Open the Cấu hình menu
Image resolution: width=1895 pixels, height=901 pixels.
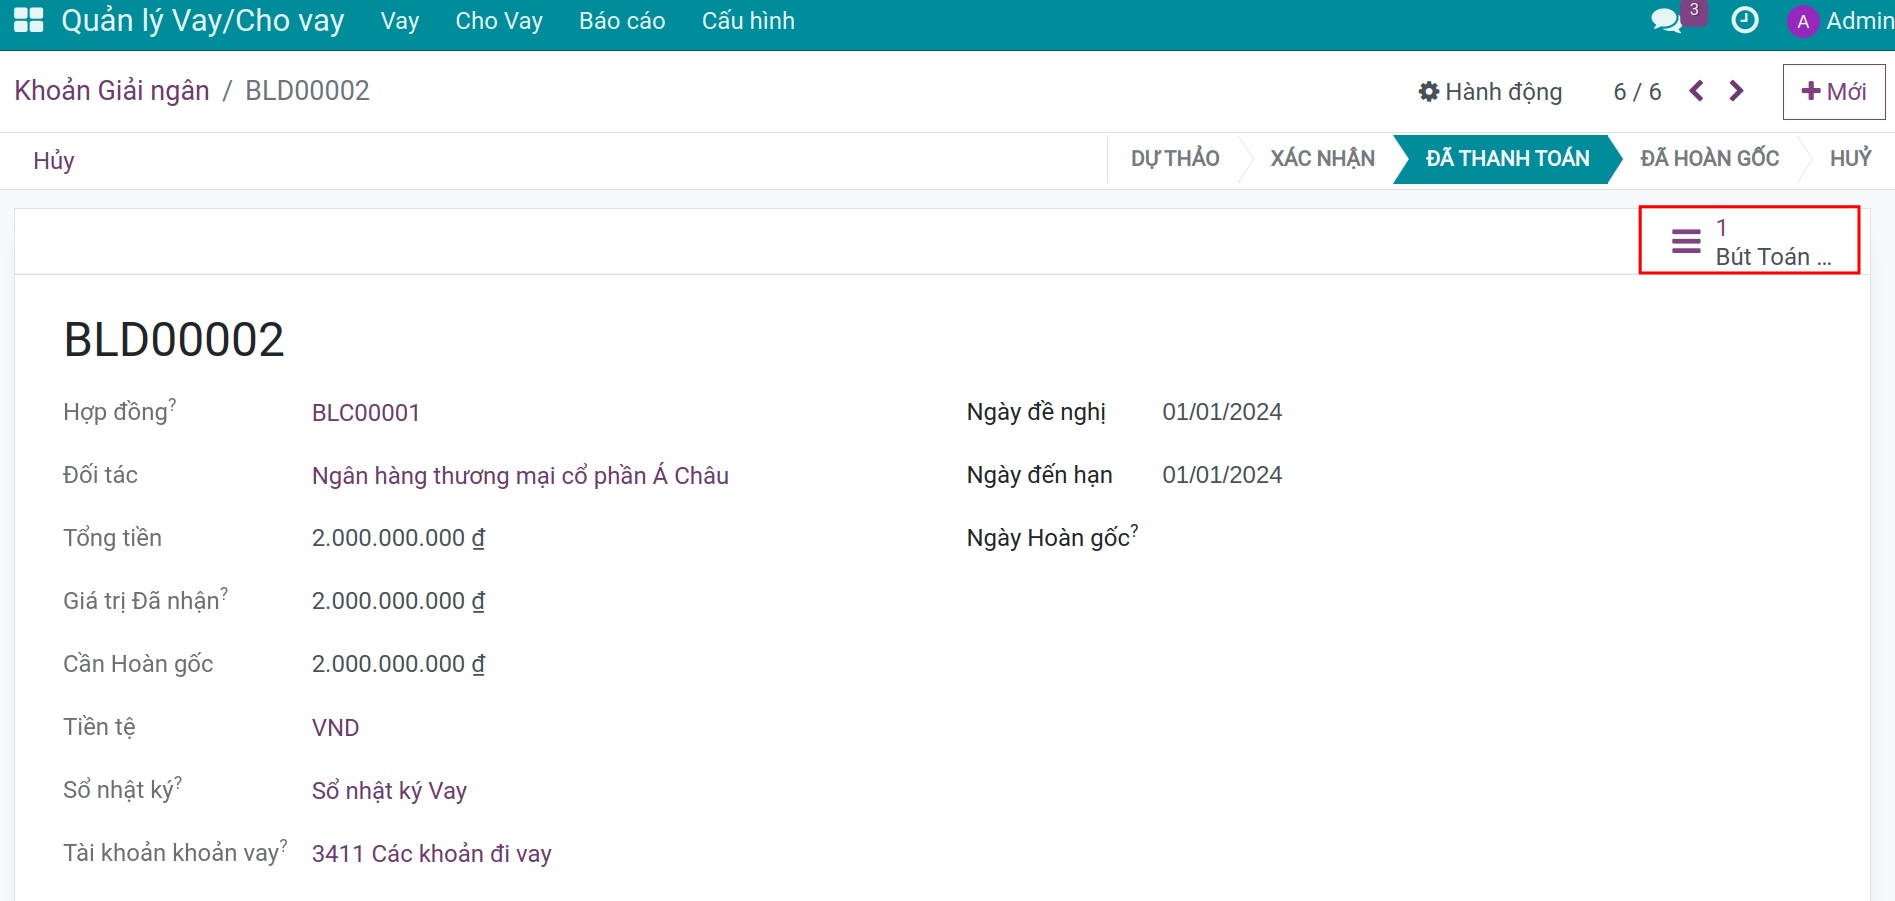[748, 21]
